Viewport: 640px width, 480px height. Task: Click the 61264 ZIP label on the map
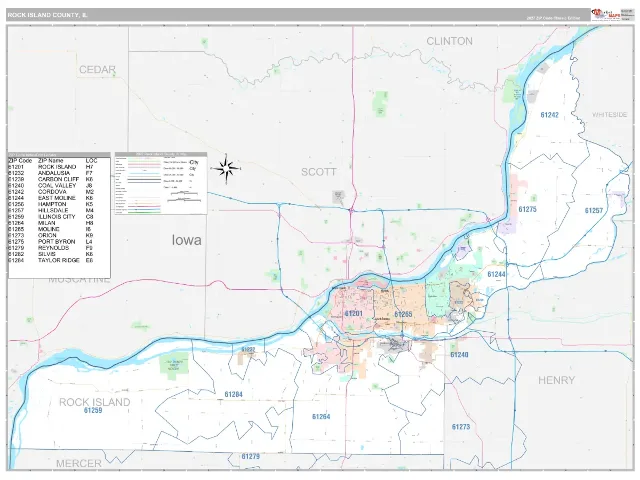[321, 417]
